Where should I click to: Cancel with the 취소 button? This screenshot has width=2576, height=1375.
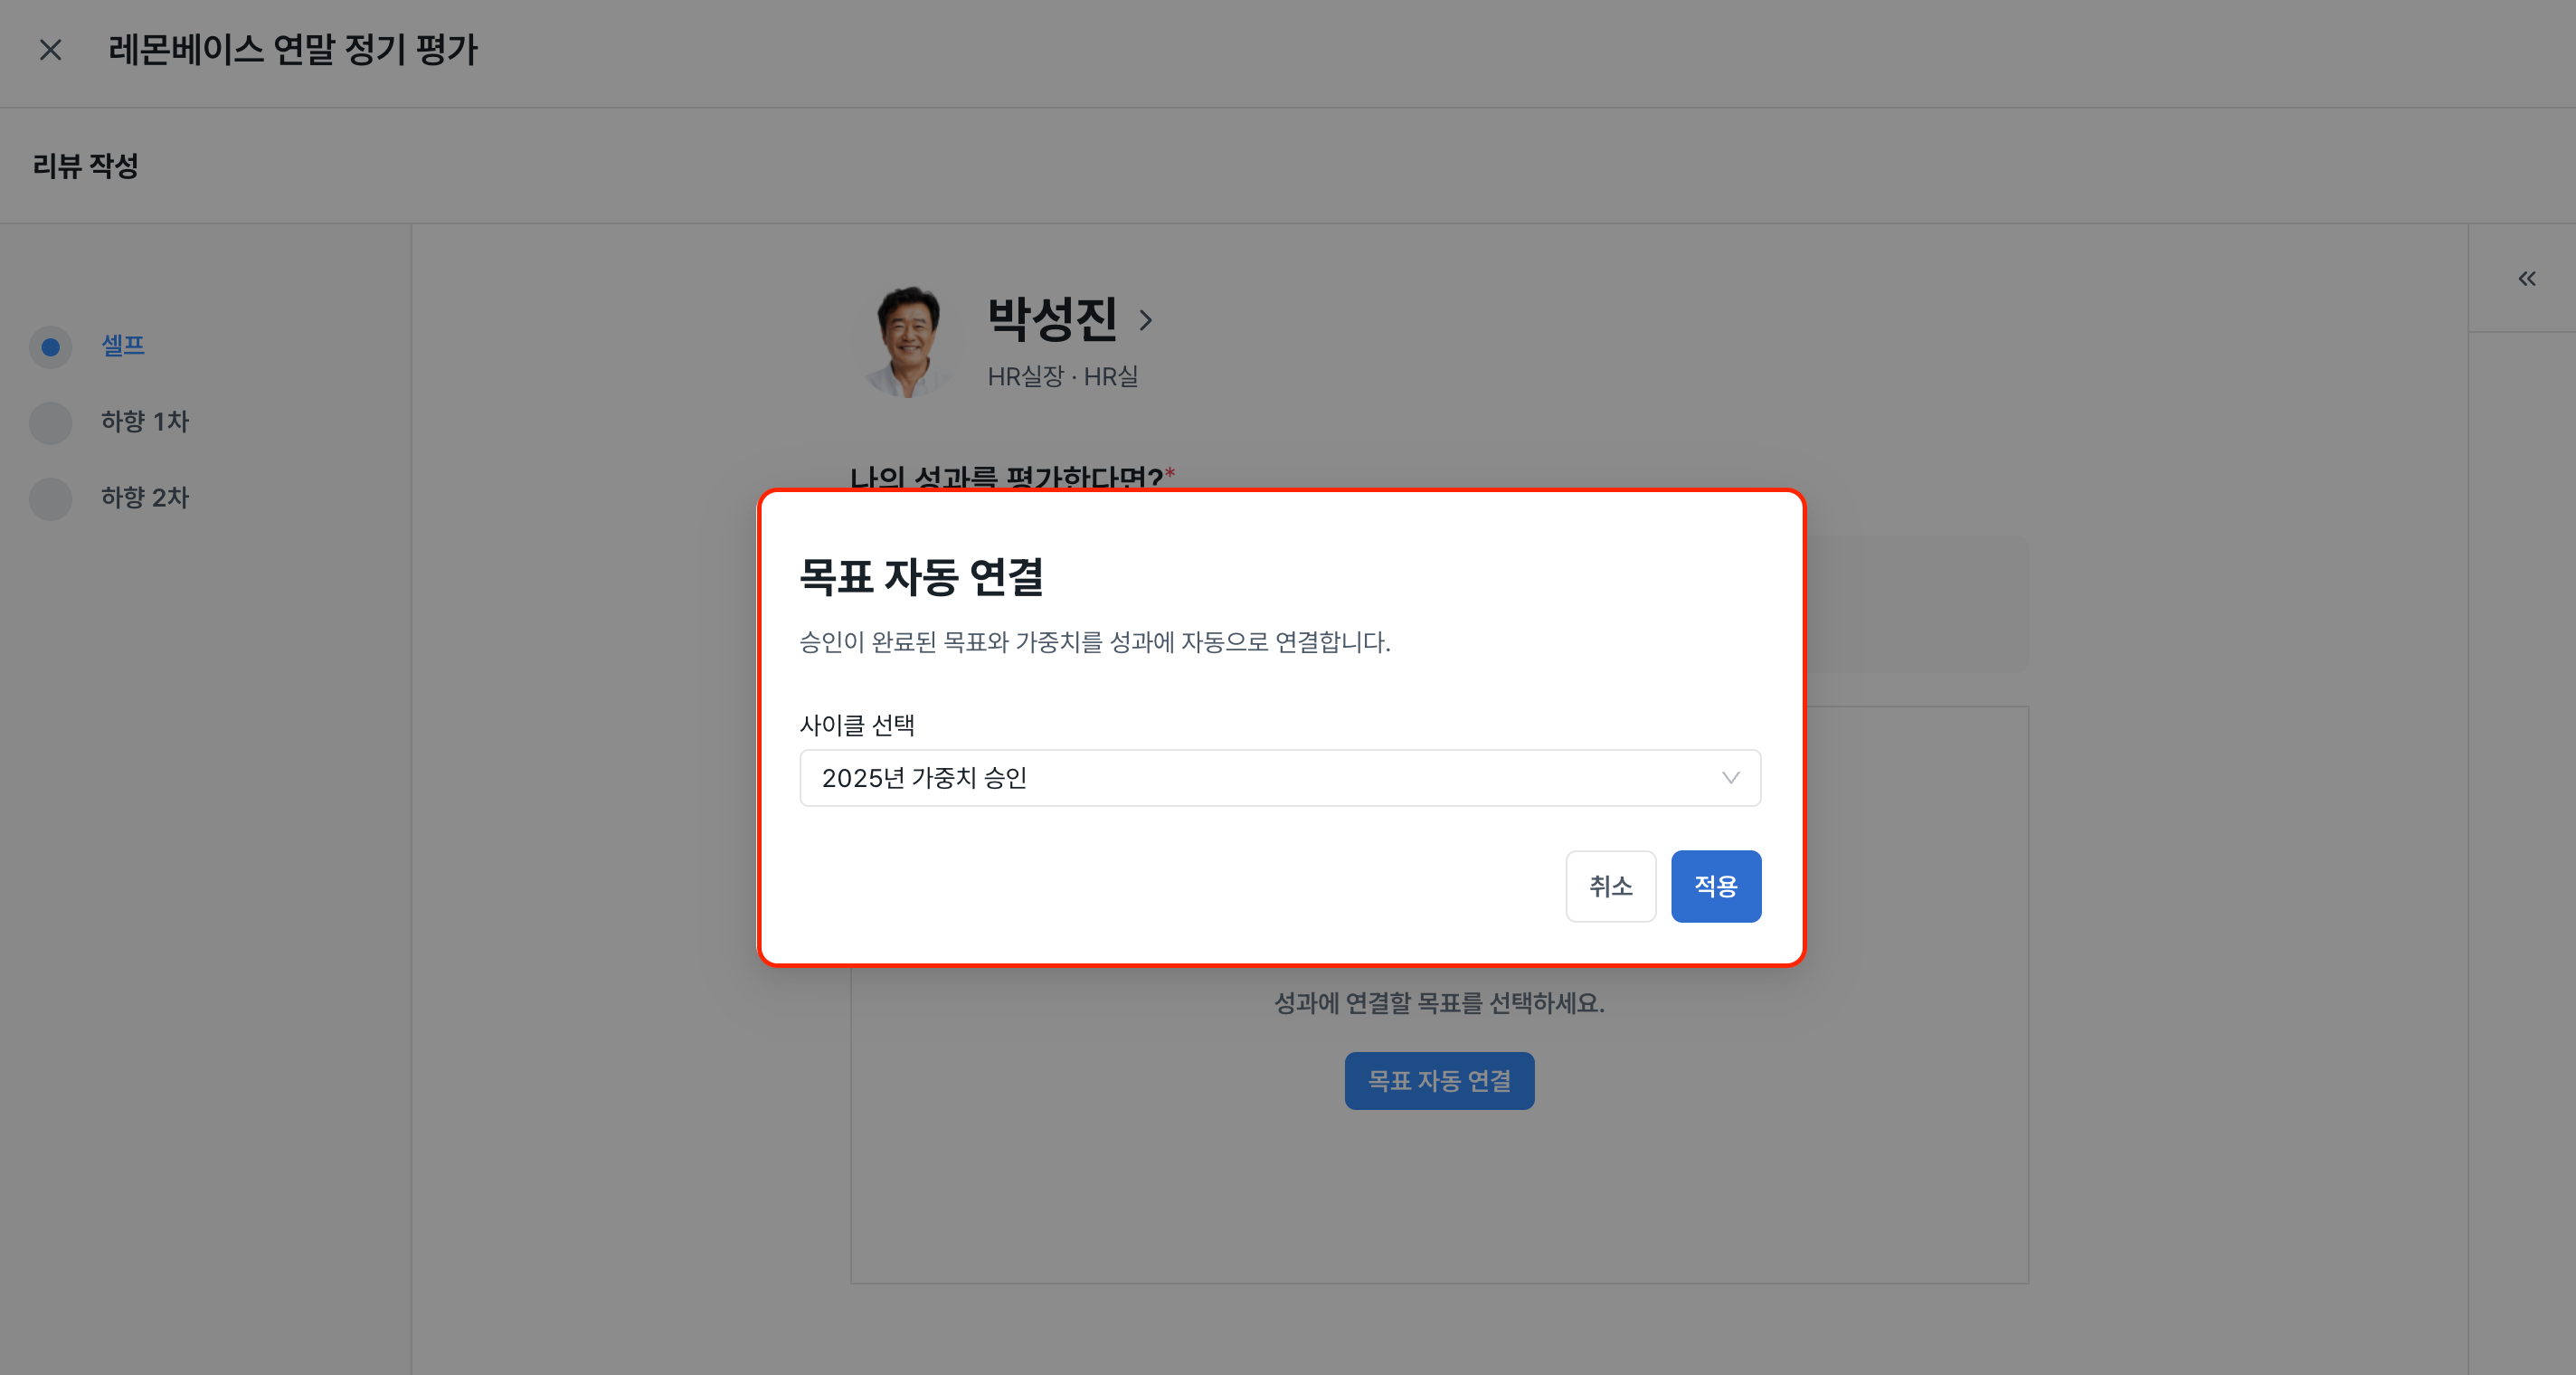click(x=1610, y=886)
